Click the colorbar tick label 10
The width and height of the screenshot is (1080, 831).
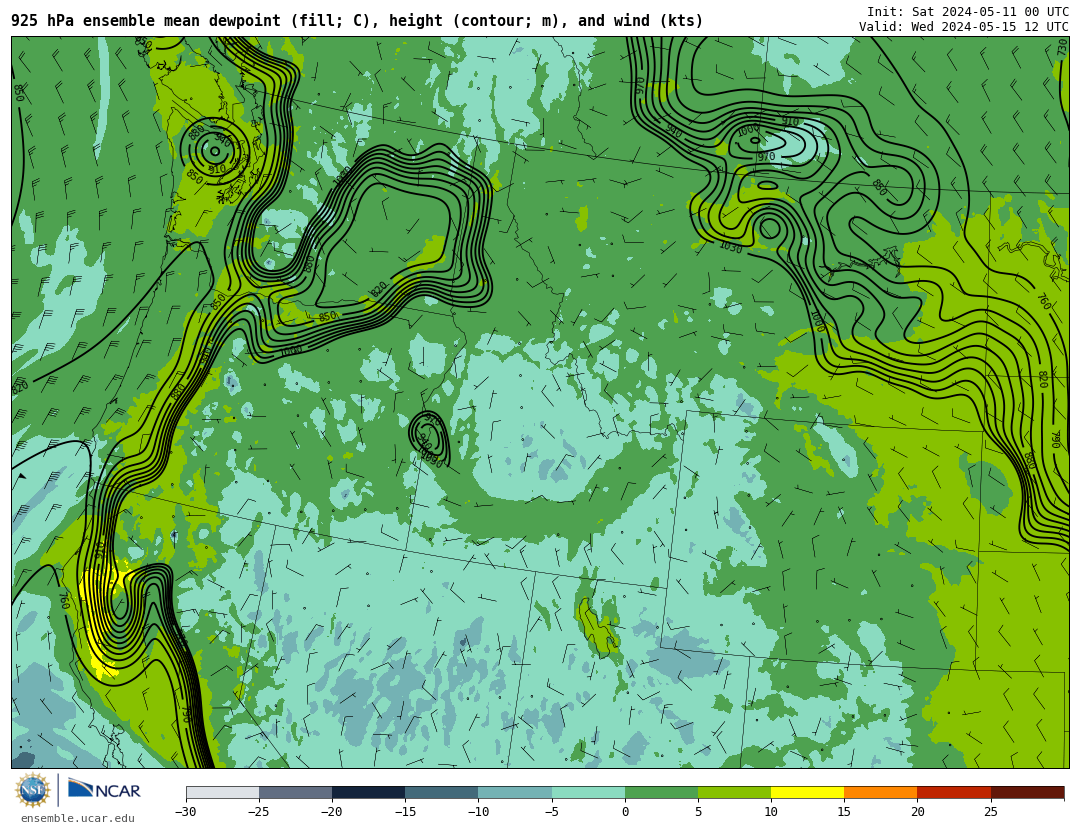(x=771, y=812)
